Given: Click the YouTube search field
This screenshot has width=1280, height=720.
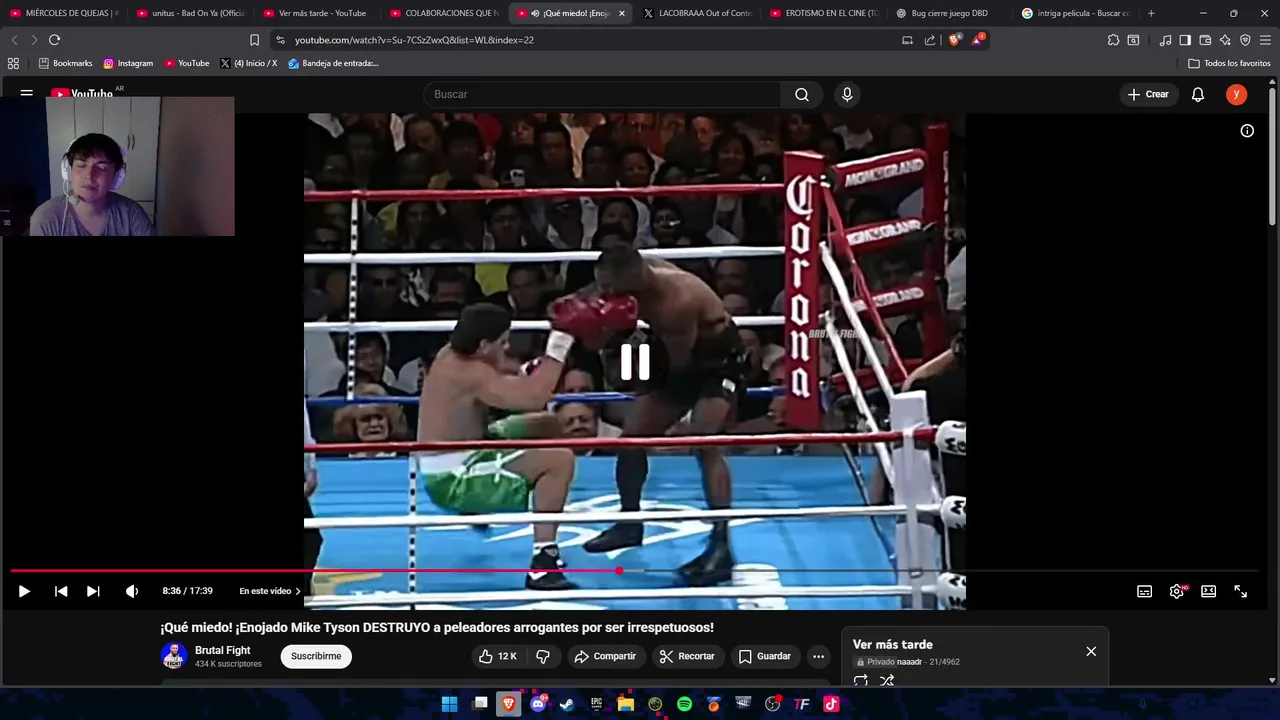Looking at the screenshot, I should (x=602, y=94).
